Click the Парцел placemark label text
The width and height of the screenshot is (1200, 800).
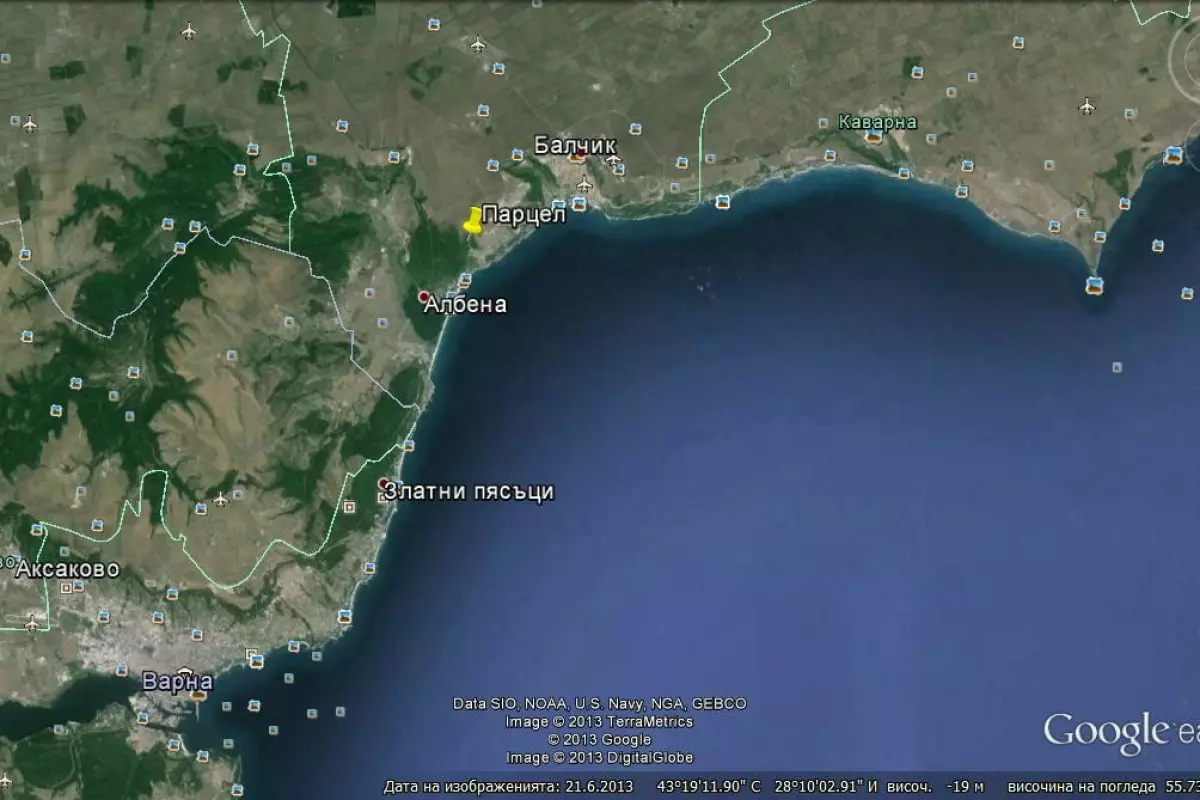(523, 213)
